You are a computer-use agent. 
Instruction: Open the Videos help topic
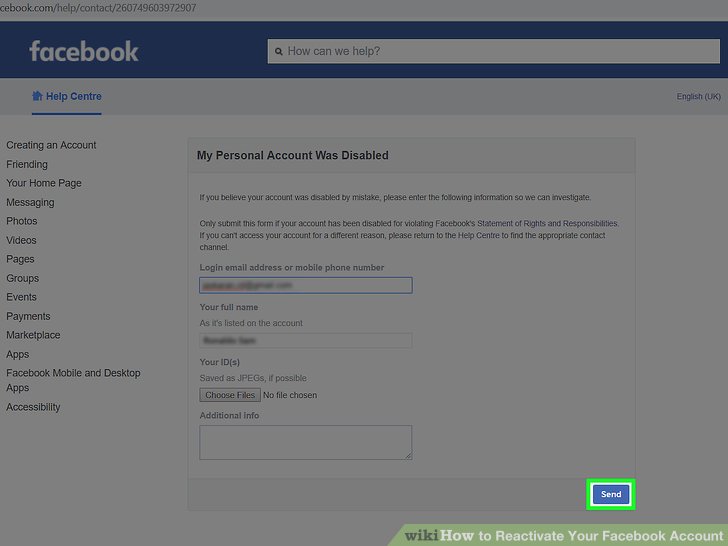coord(21,240)
